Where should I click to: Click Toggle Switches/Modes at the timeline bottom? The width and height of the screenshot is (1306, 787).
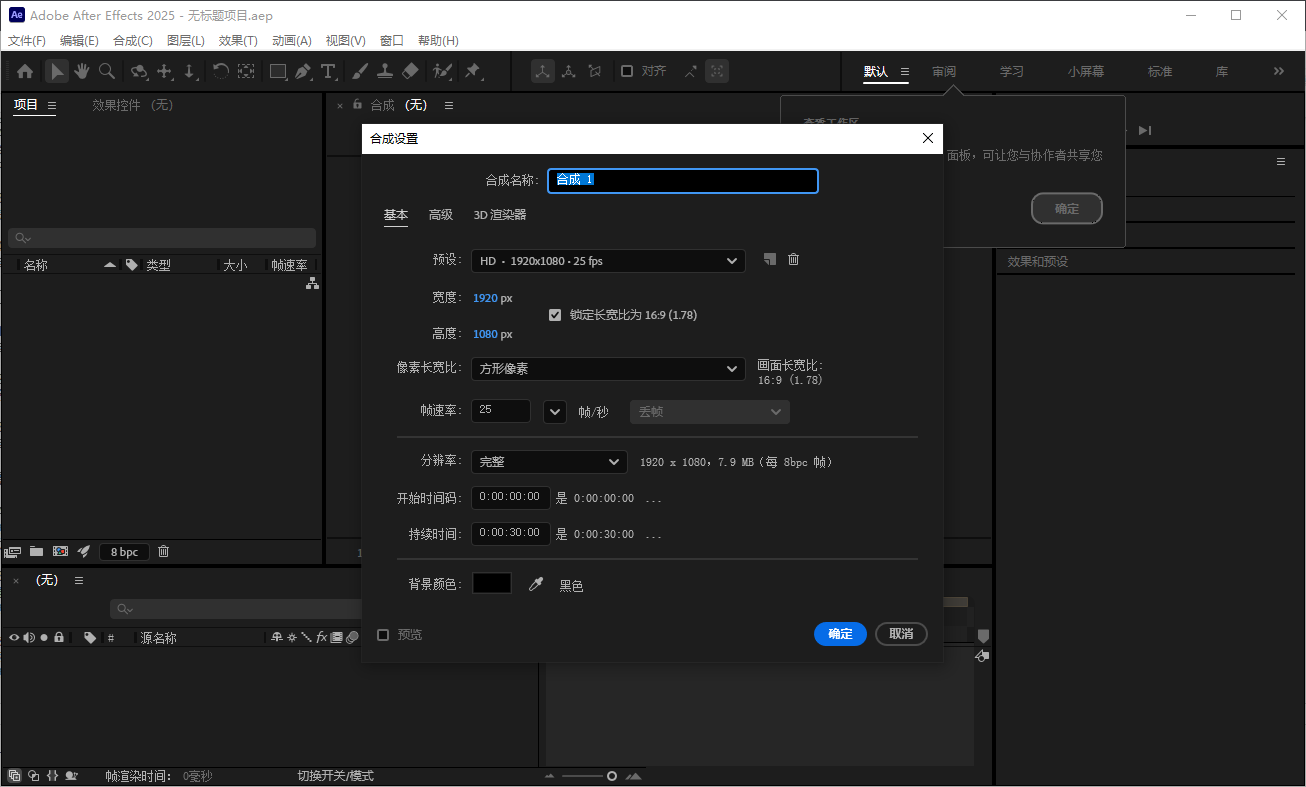(335, 776)
